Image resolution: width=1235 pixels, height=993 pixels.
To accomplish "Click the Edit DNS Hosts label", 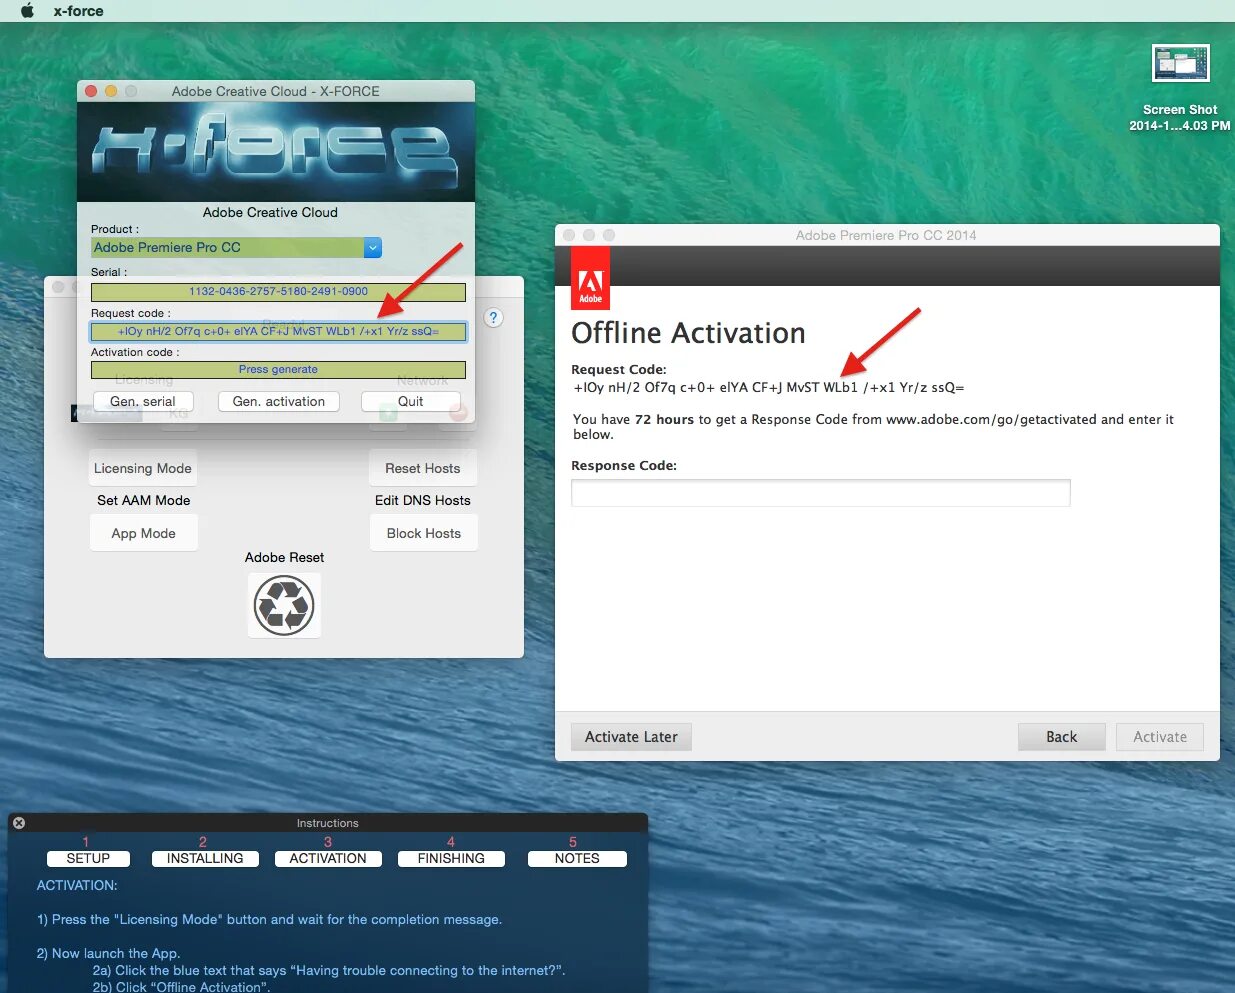I will tap(422, 500).
